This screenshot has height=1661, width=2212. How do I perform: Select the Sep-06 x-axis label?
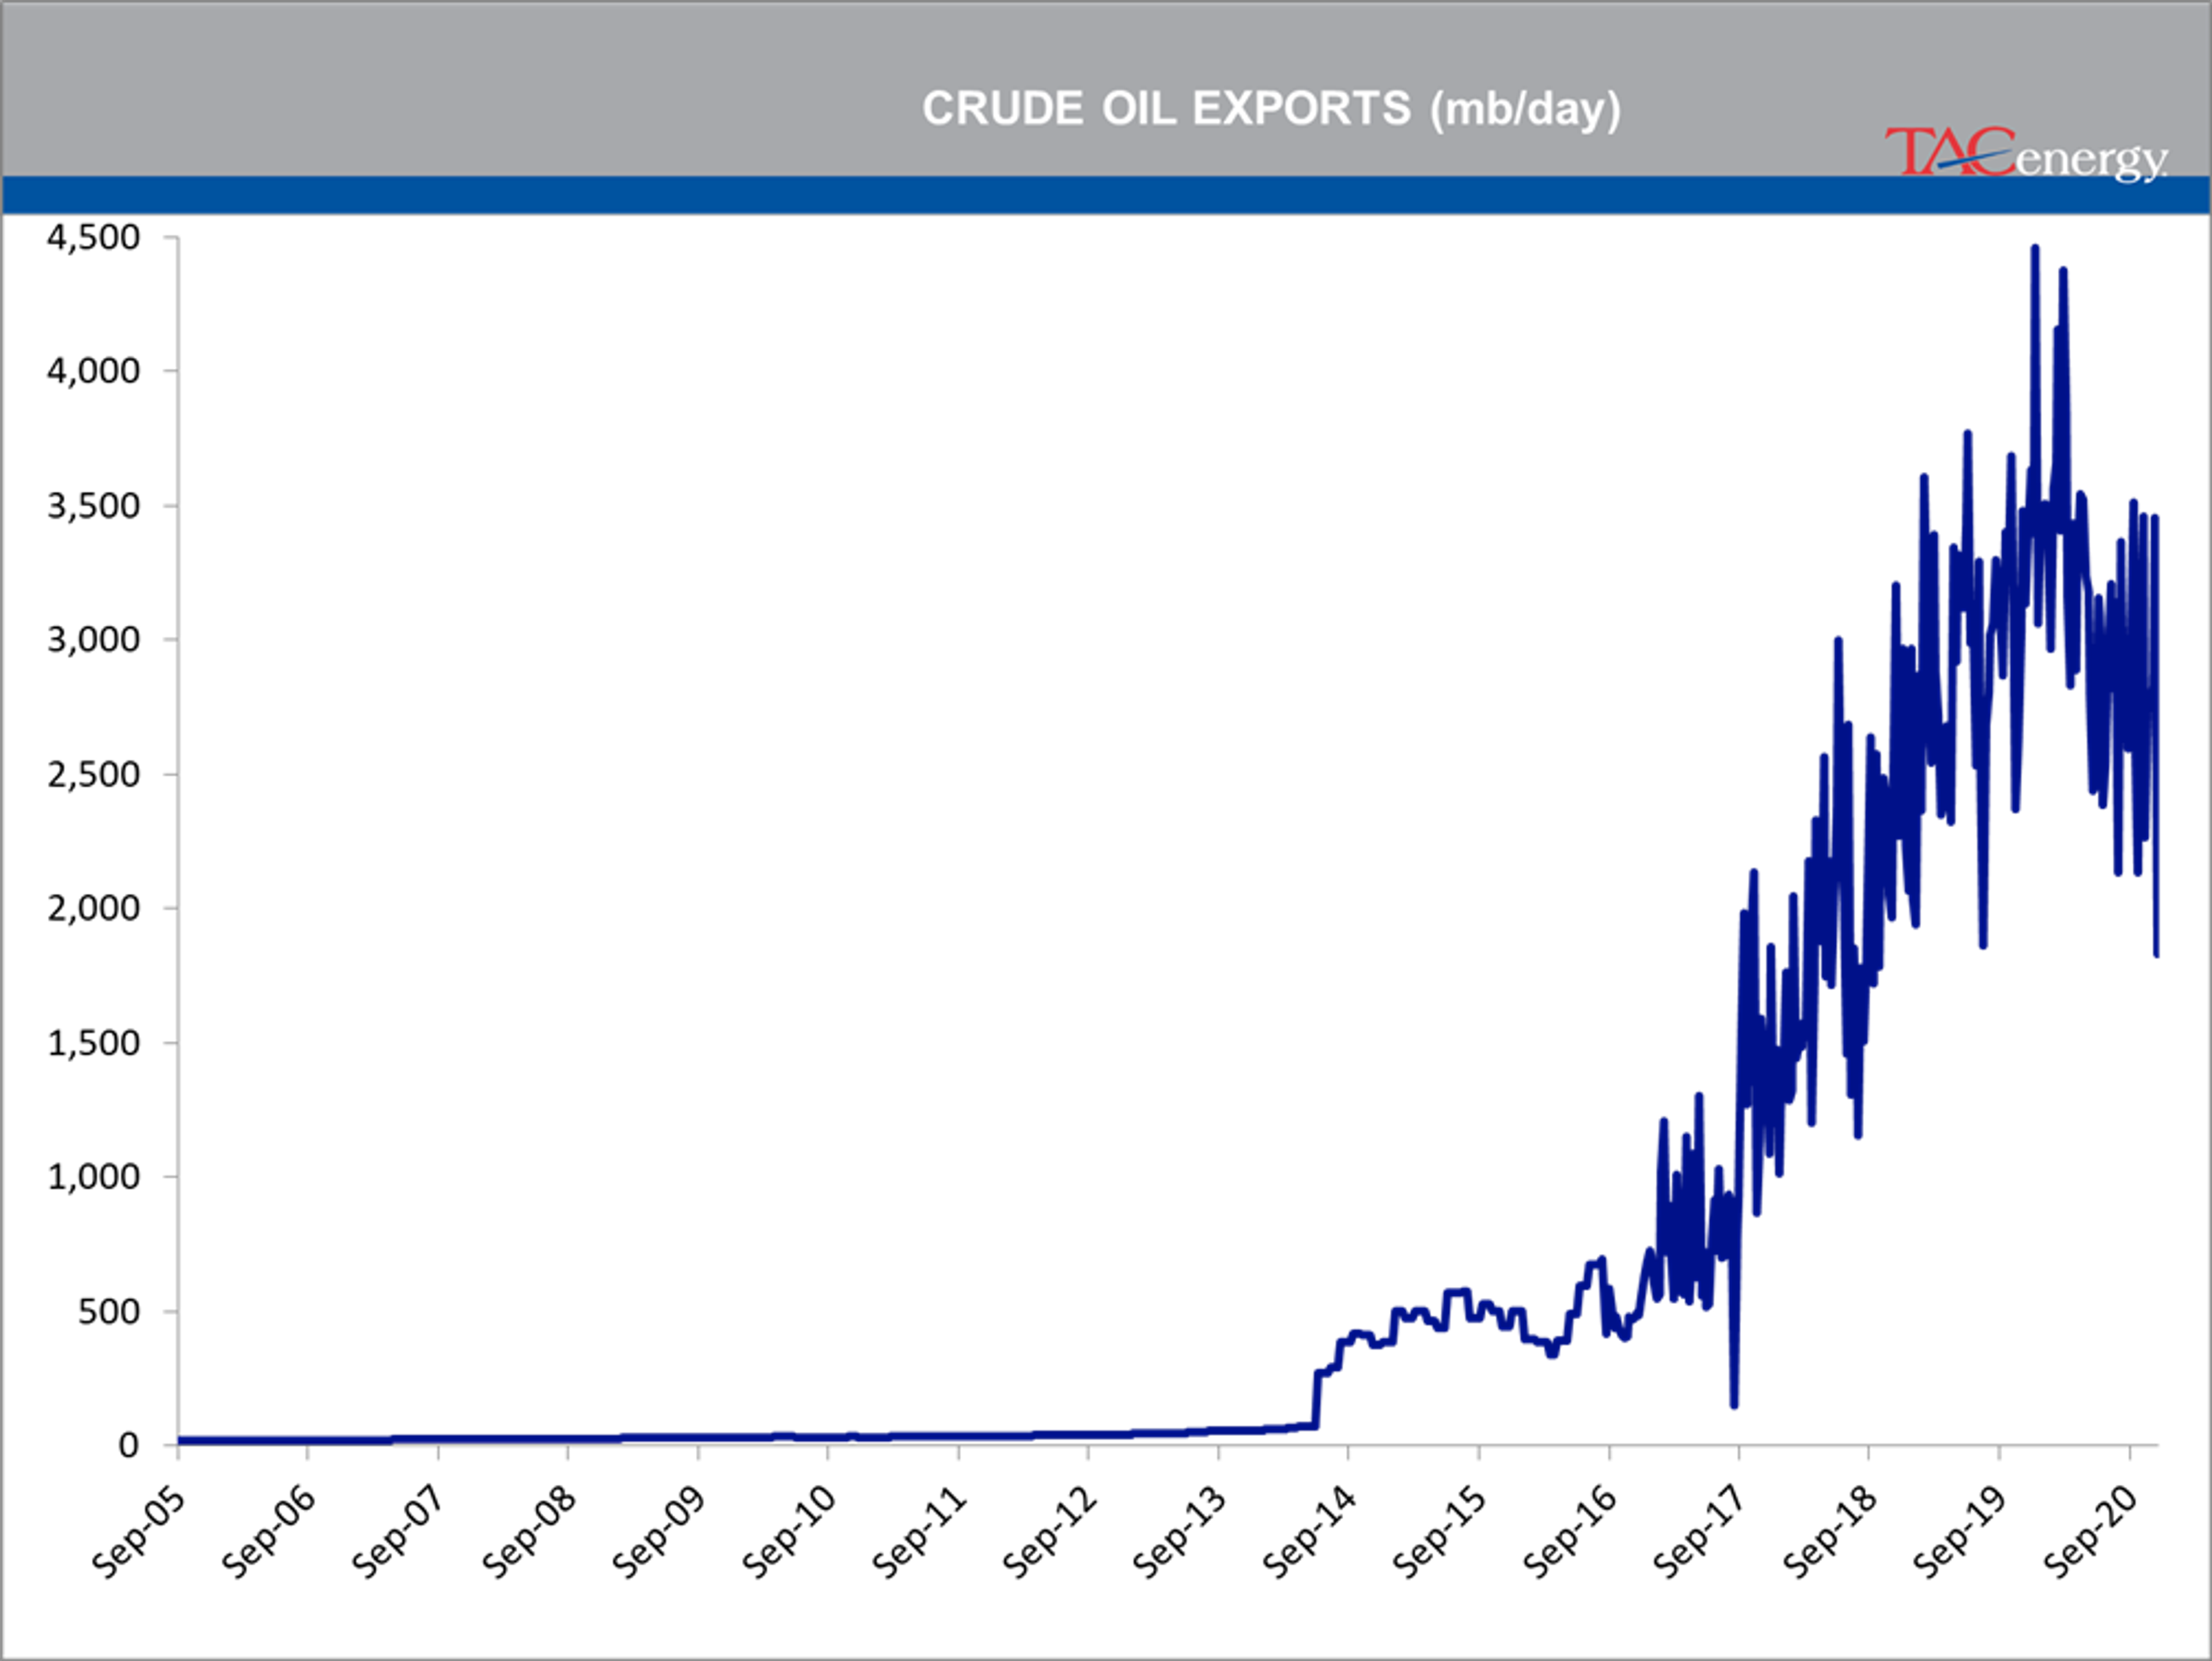click(x=268, y=1532)
